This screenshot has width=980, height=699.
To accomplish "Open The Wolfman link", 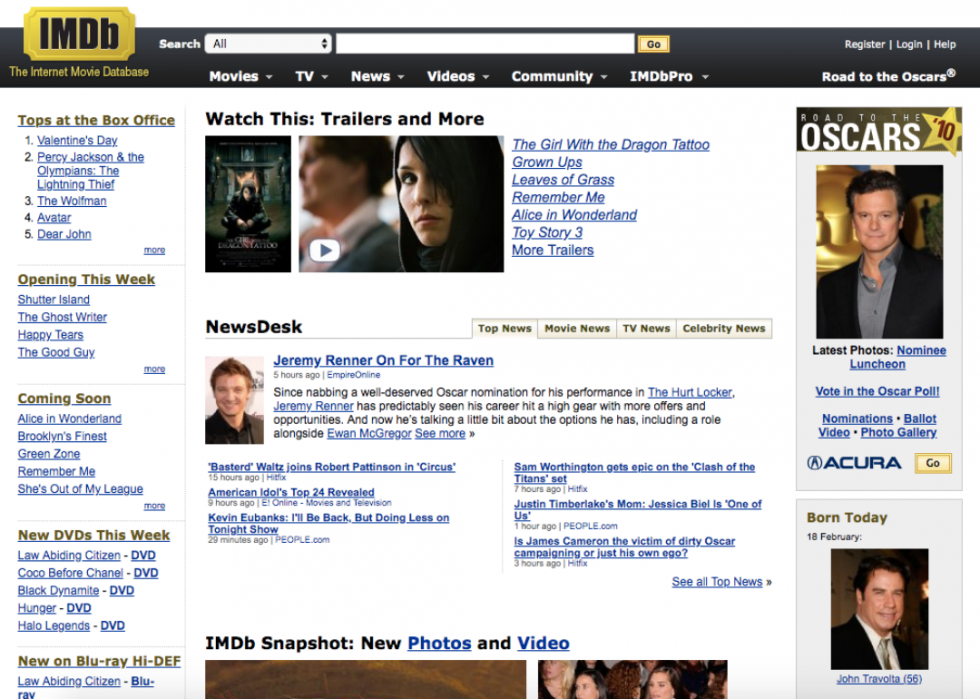I will (x=71, y=201).
